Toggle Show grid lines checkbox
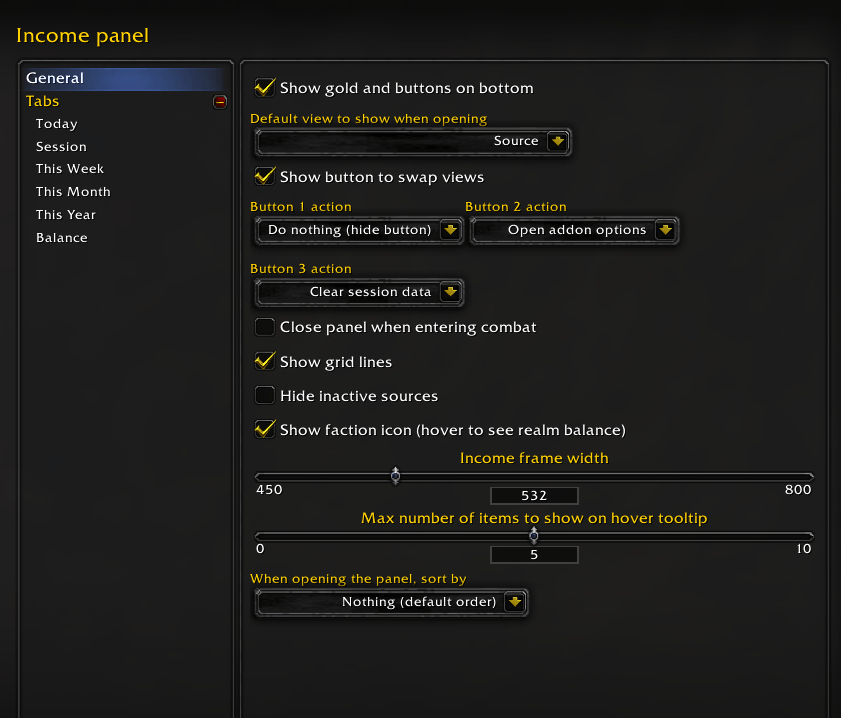The height and width of the screenshot is (718, 841). pyautogui.click(x=264, y=361)
